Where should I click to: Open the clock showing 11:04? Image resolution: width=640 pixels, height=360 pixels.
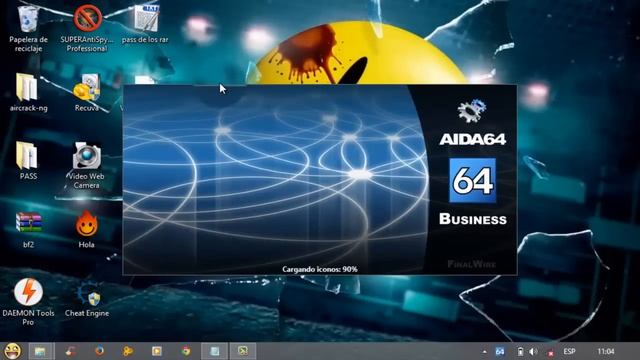606,351
